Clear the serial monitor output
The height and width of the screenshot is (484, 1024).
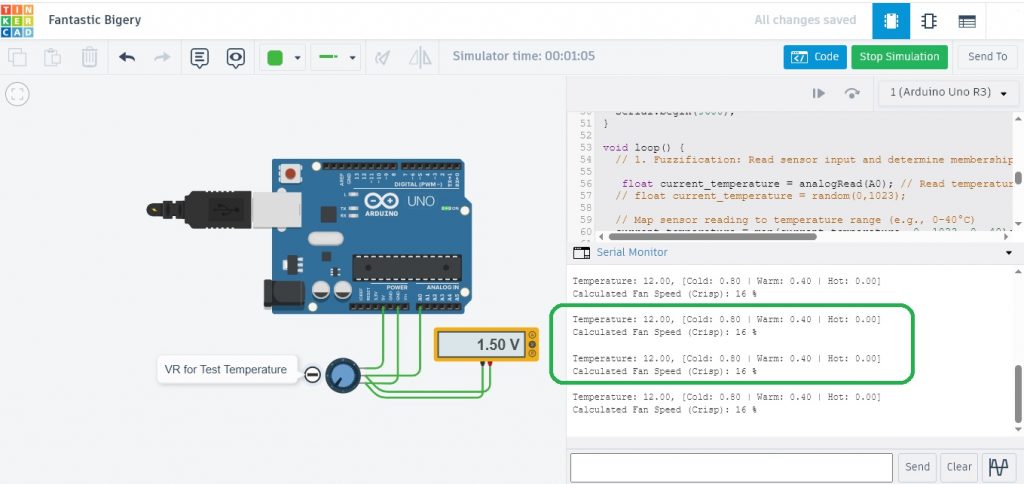959,467
